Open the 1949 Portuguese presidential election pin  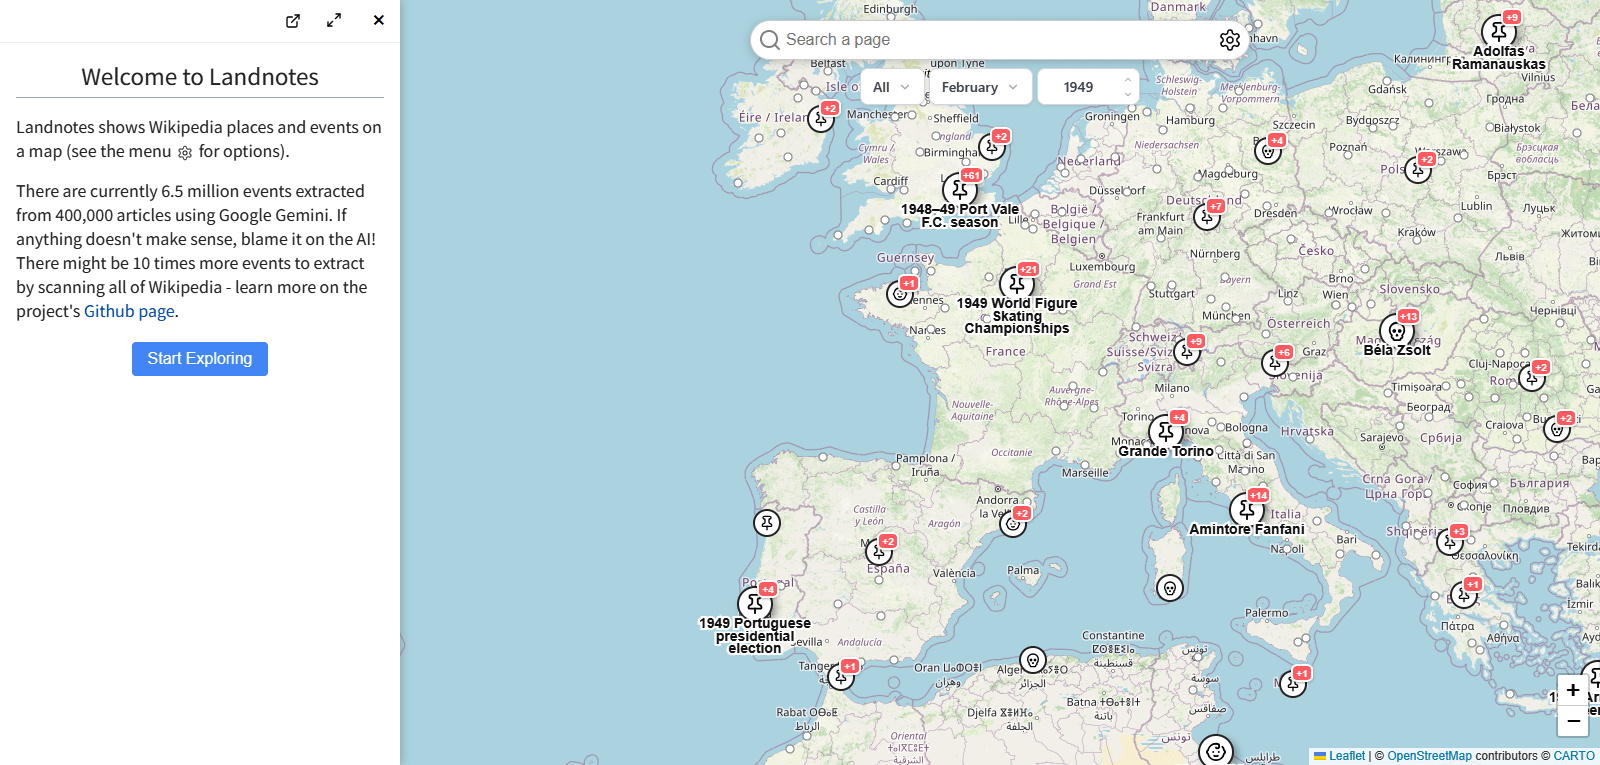point(755,604)
